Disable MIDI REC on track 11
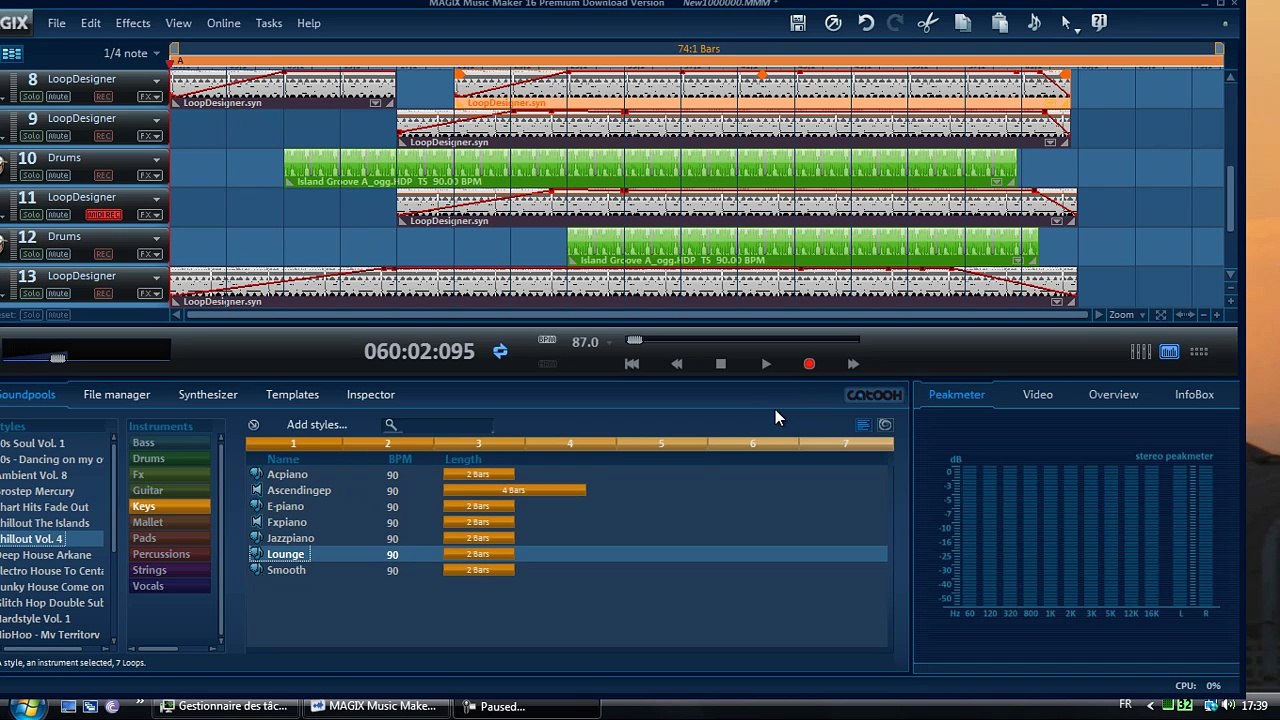Screen dimensions: 1280x720 [103, 215]
